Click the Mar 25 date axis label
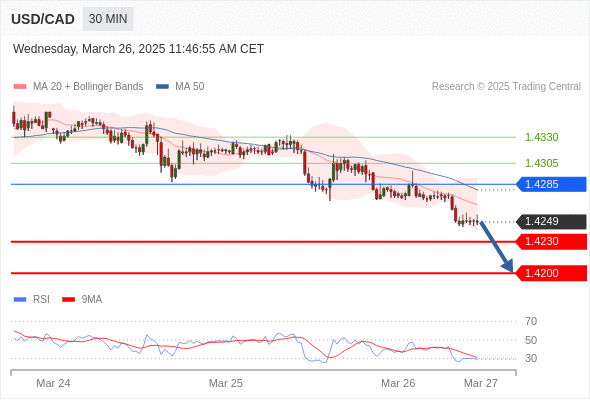Viewport: 590px width, 400px height. [225, 383]
